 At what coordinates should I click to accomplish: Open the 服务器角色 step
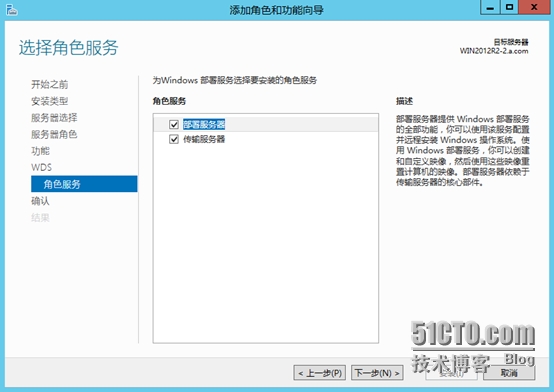click(x=54, y=134)
